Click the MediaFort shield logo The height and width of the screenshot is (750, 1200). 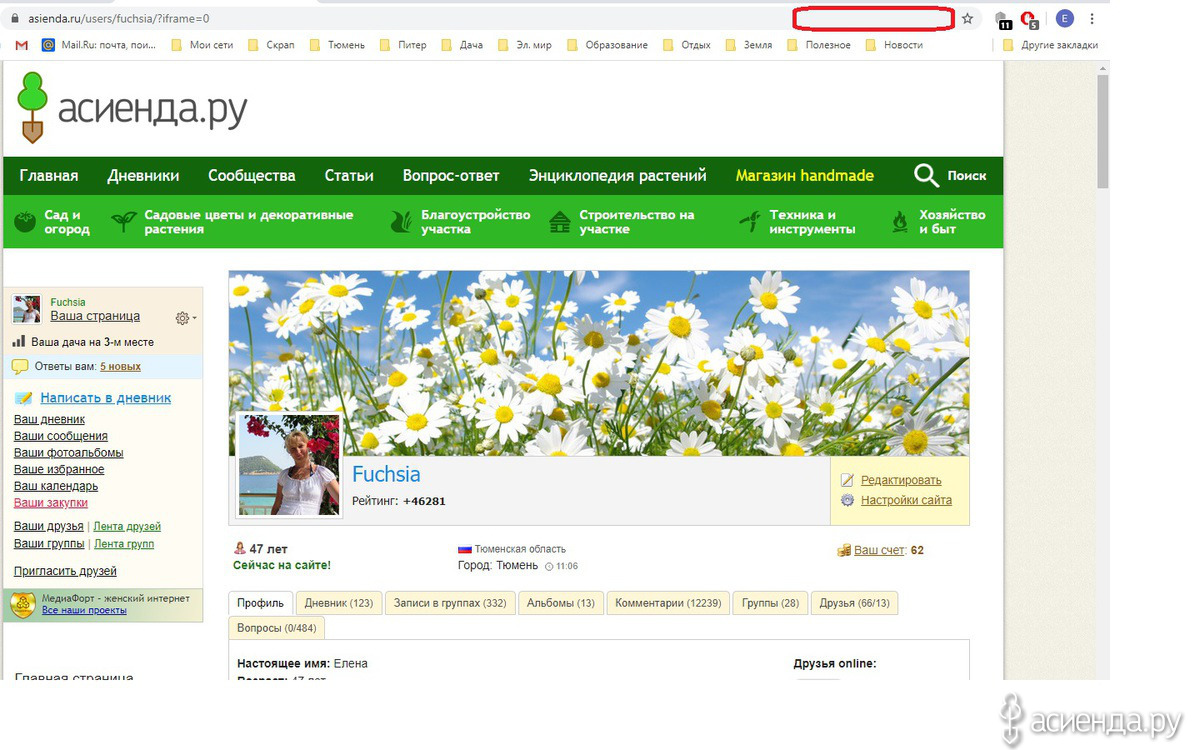[24, 604]
